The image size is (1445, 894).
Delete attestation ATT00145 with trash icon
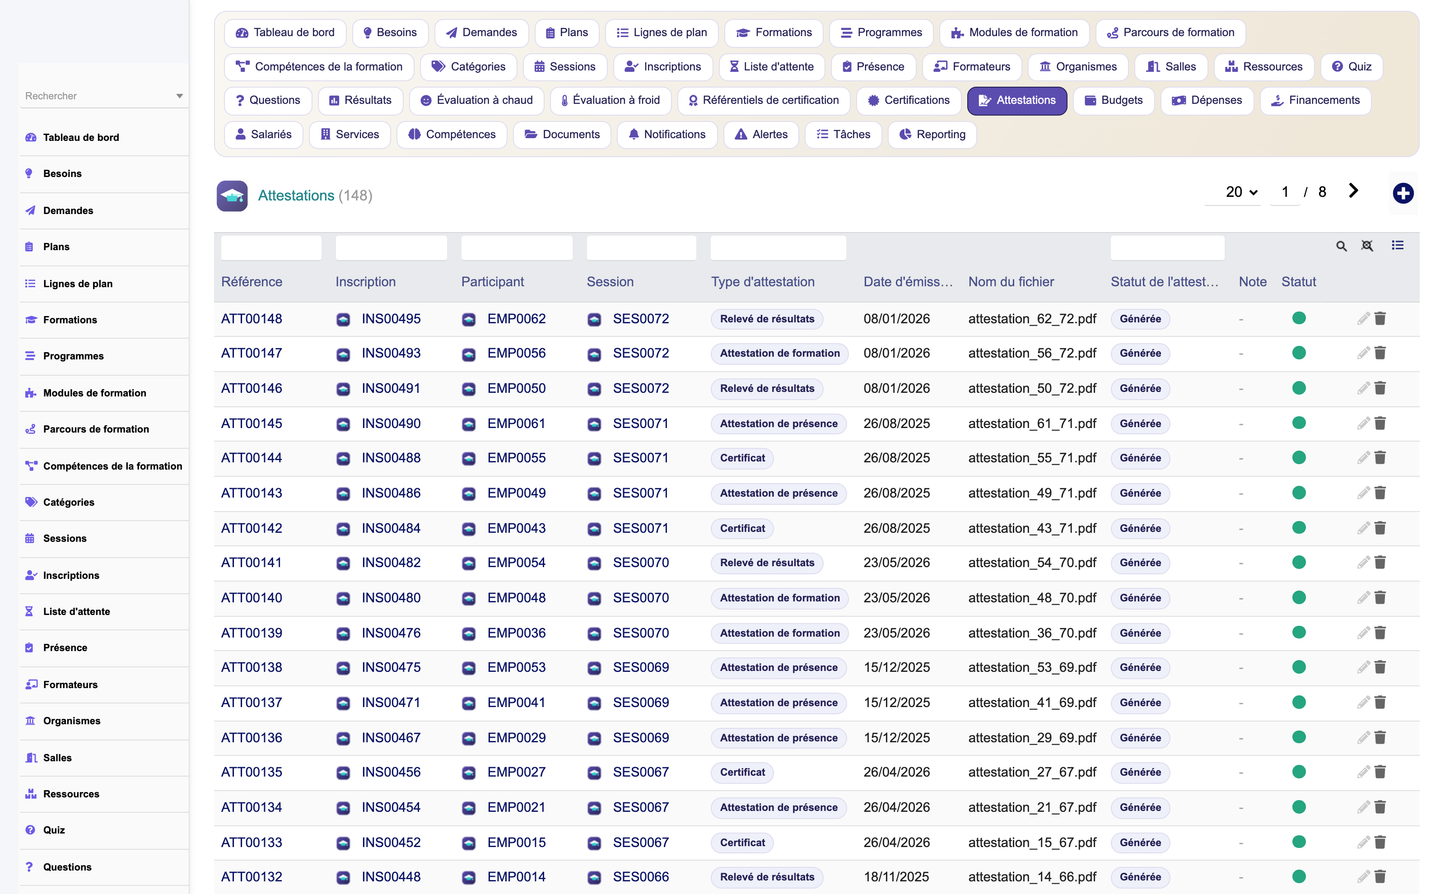pyautogui.click(x=1380, y=423)
